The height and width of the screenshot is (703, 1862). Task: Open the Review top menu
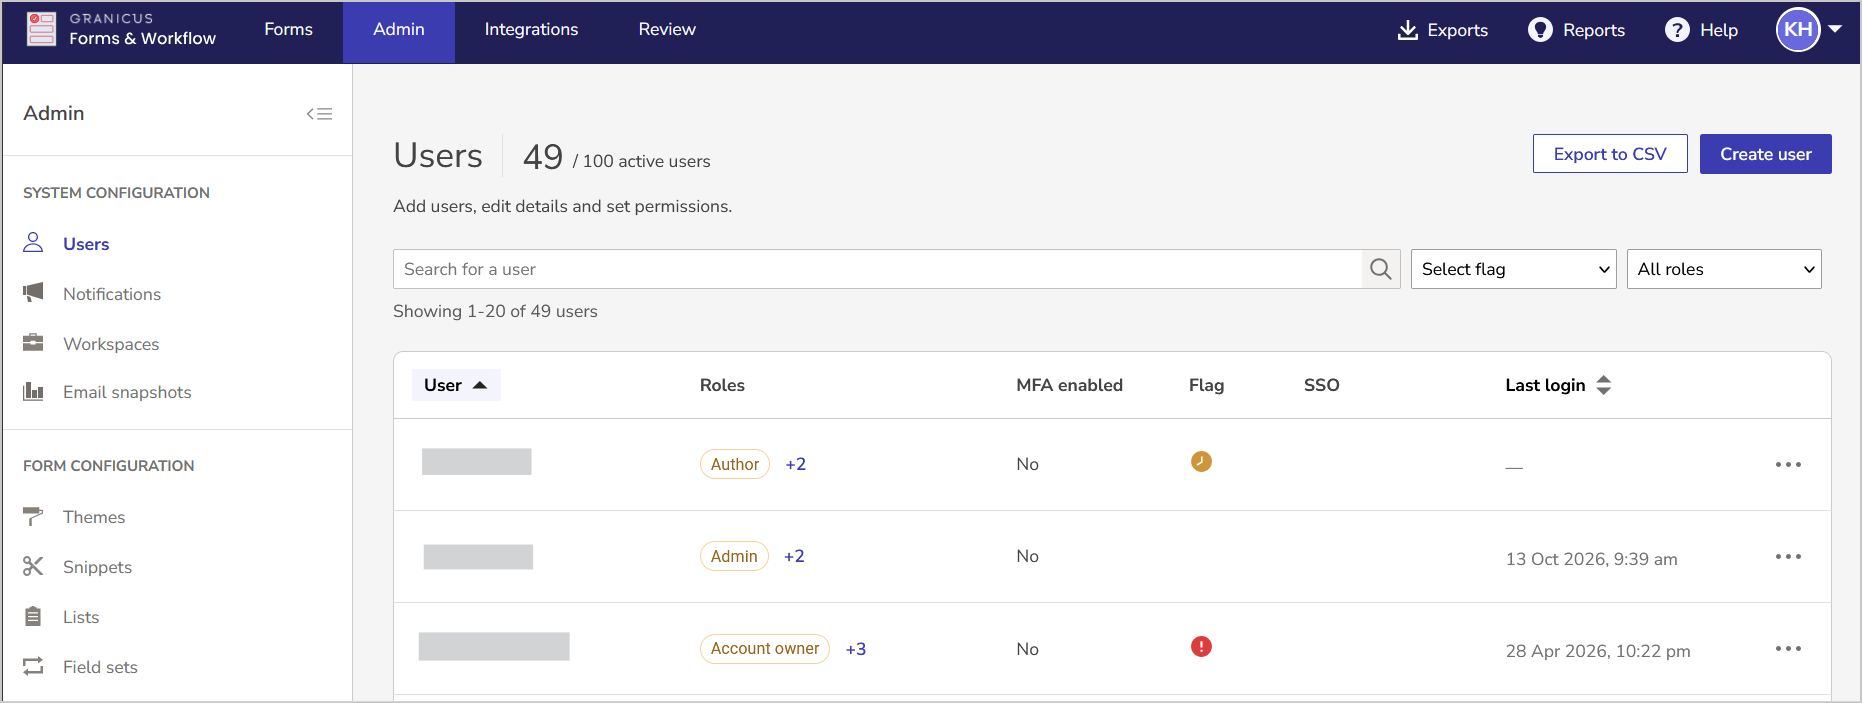pos(667,30)
